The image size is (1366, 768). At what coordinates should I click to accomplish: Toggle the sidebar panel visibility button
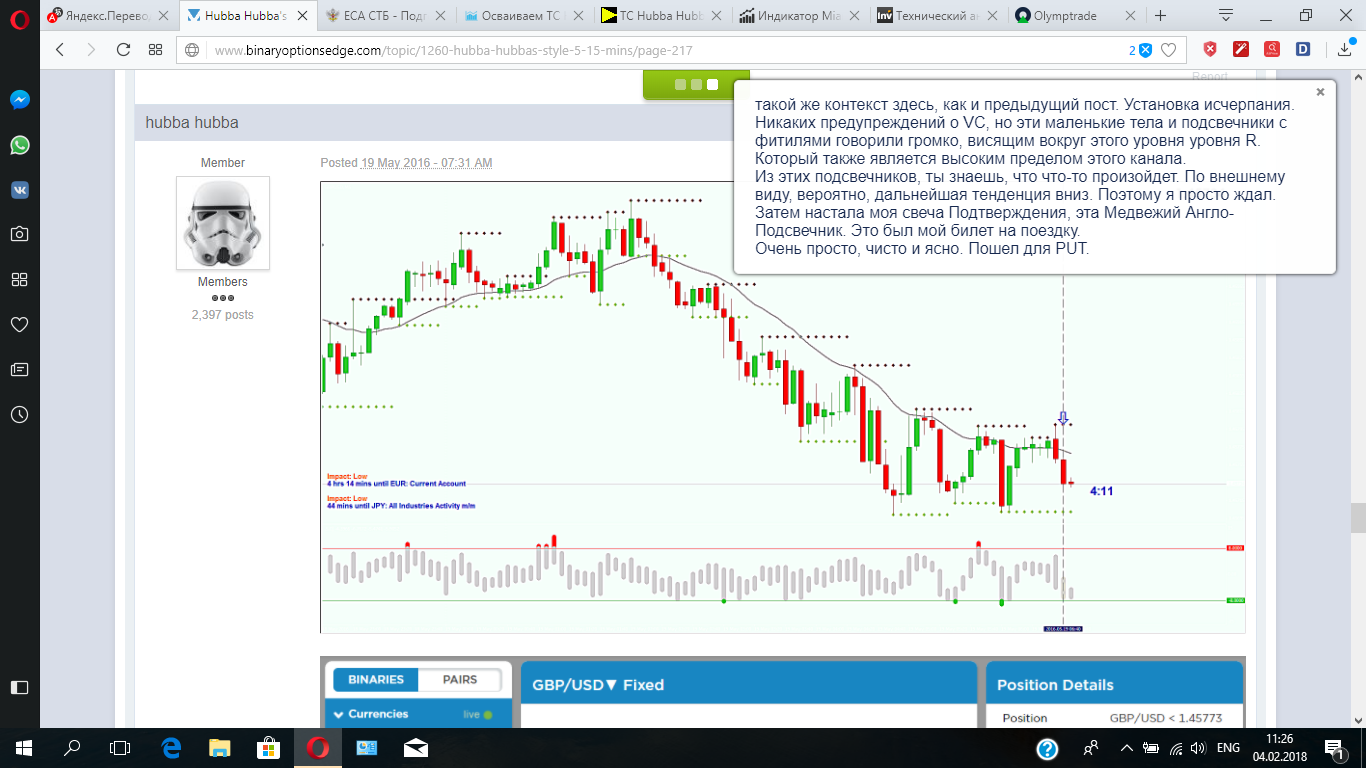point(20,687)
